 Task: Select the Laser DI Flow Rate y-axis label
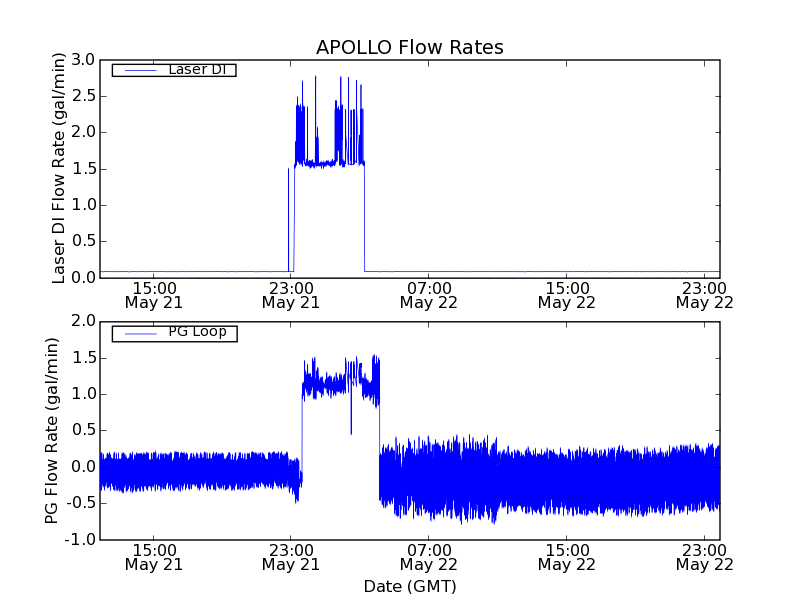click(x=59, y=168)
